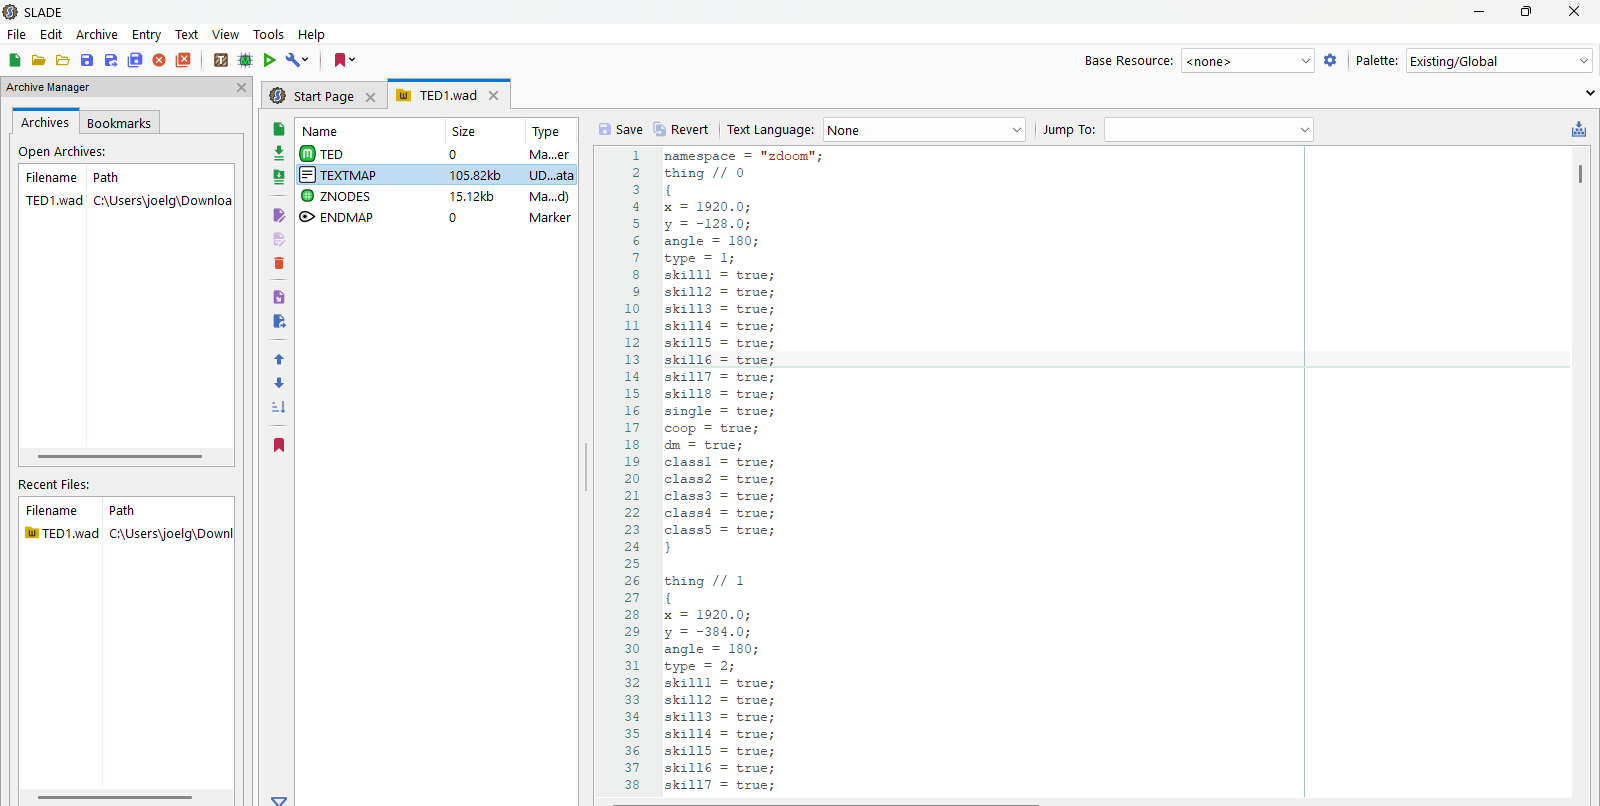1600x806 pixels.
Task: Click Open Archives horizontal scrollbar
Action: pyautogui.click(x=120, y=456)
